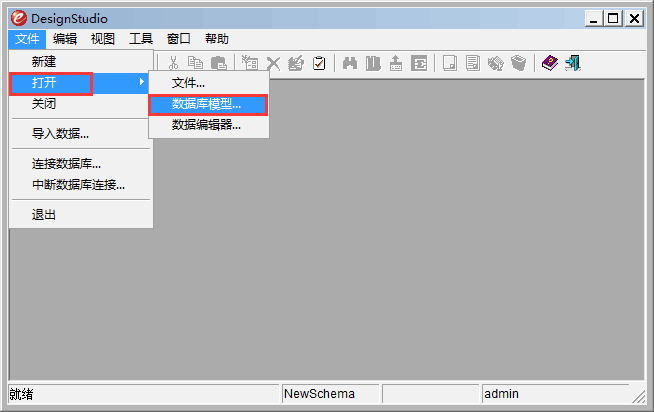
Task: Click the binoculars Find toolbar icon
Action: (350, 63)
